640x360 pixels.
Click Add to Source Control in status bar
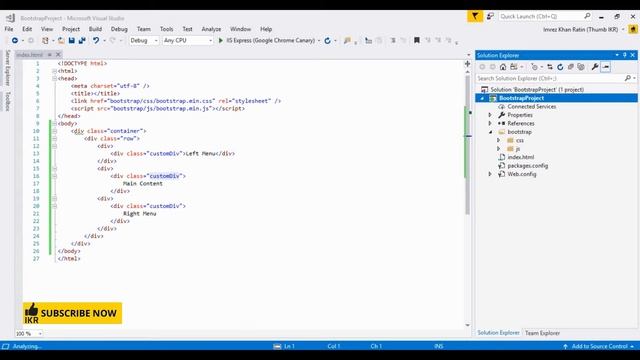pos(600,346)
